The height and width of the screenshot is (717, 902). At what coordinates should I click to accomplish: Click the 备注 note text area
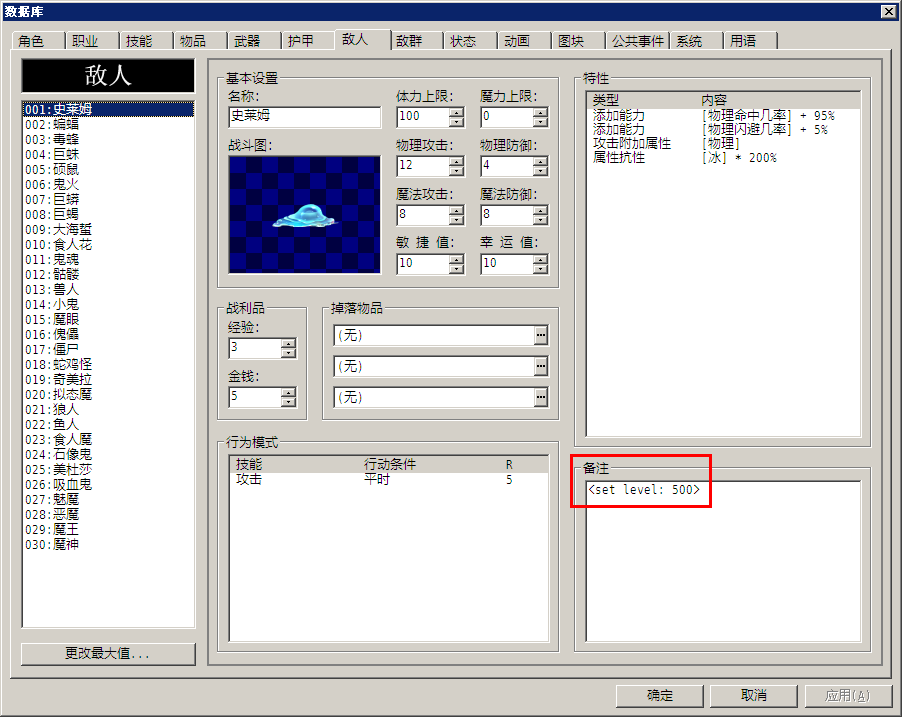click(723, 561)
